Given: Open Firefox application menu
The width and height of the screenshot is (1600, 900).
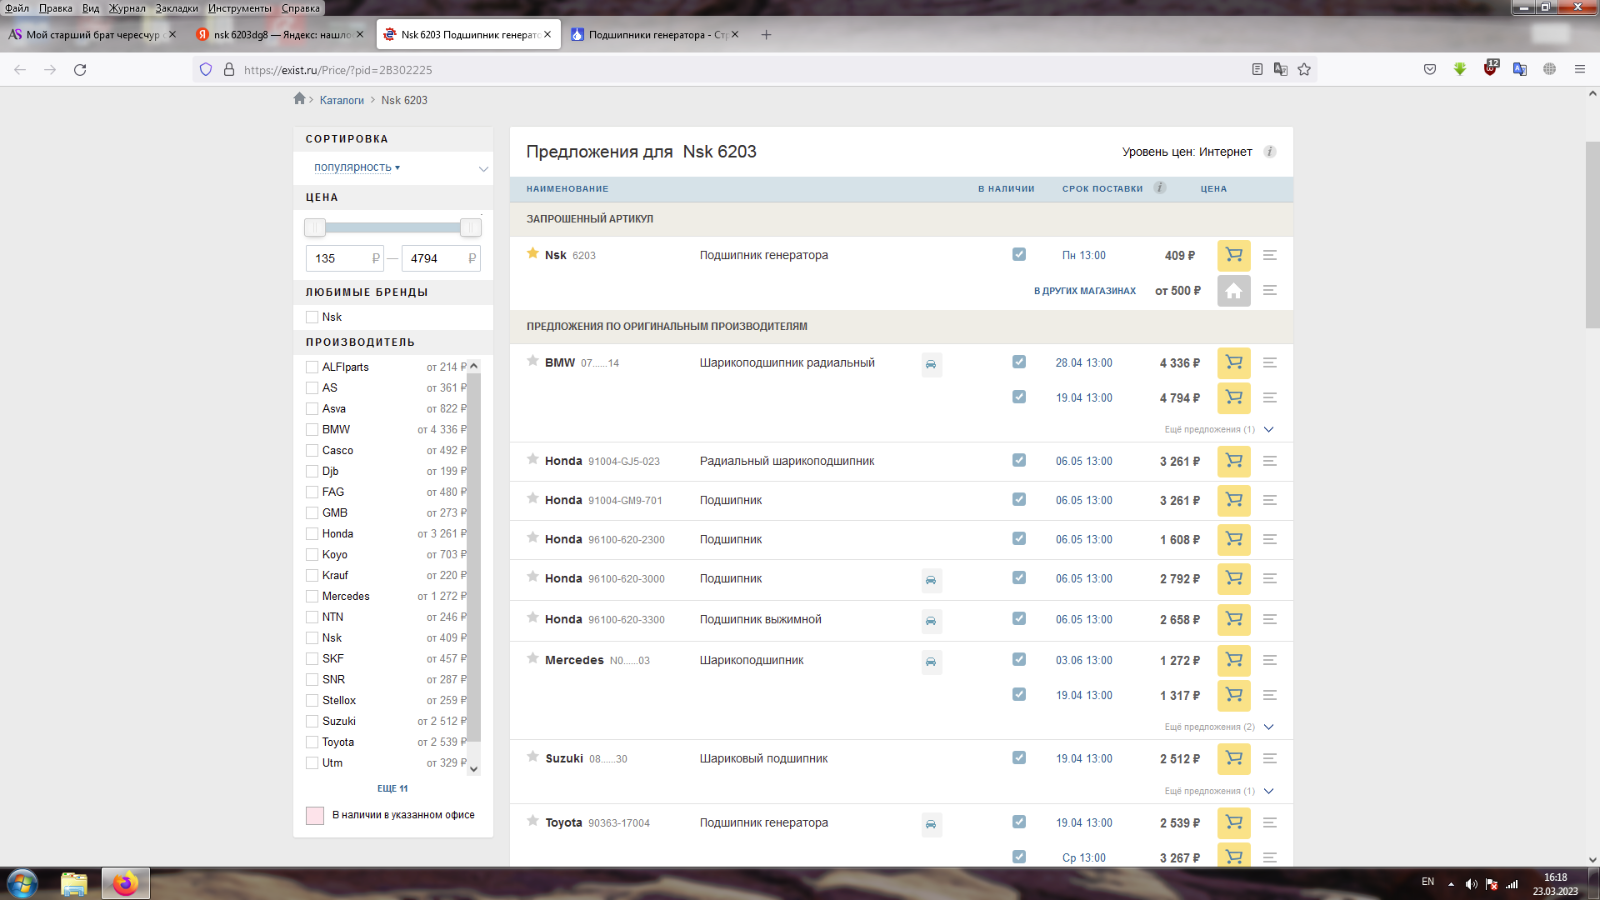Looking at the screenshot, I should [x=1580, y=69].
